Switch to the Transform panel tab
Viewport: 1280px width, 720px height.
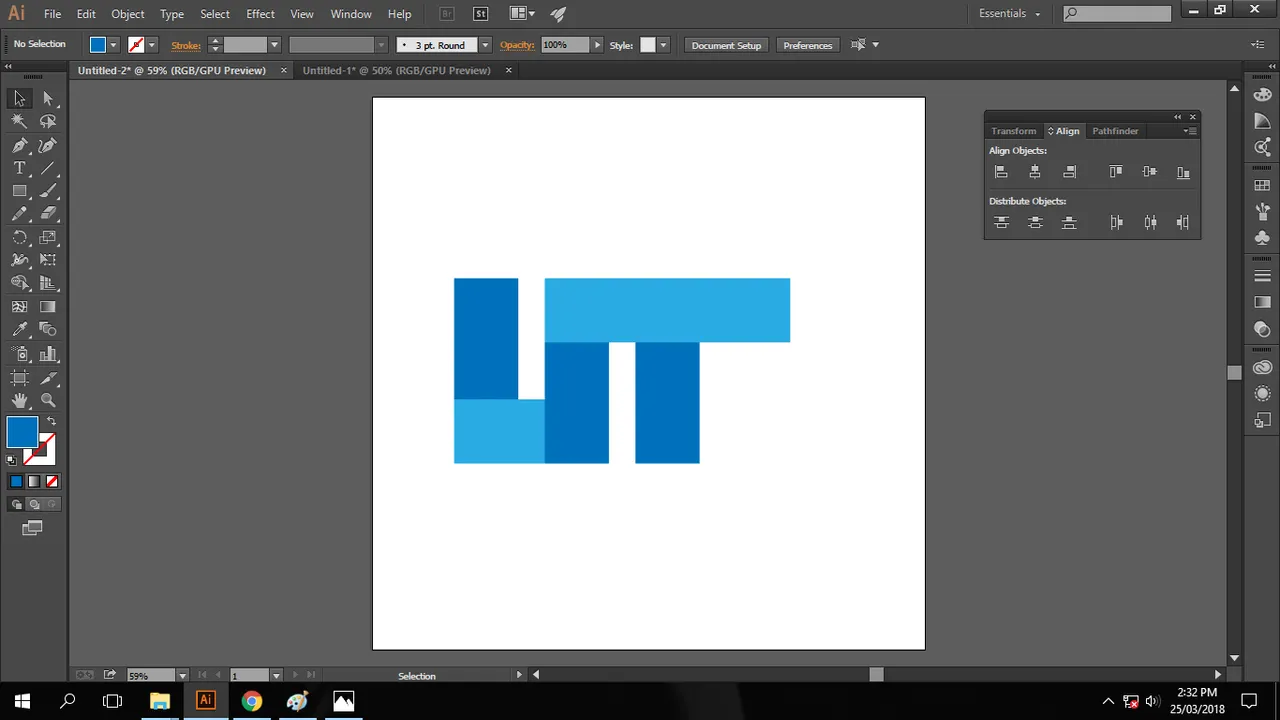[x=1014, y=131]
